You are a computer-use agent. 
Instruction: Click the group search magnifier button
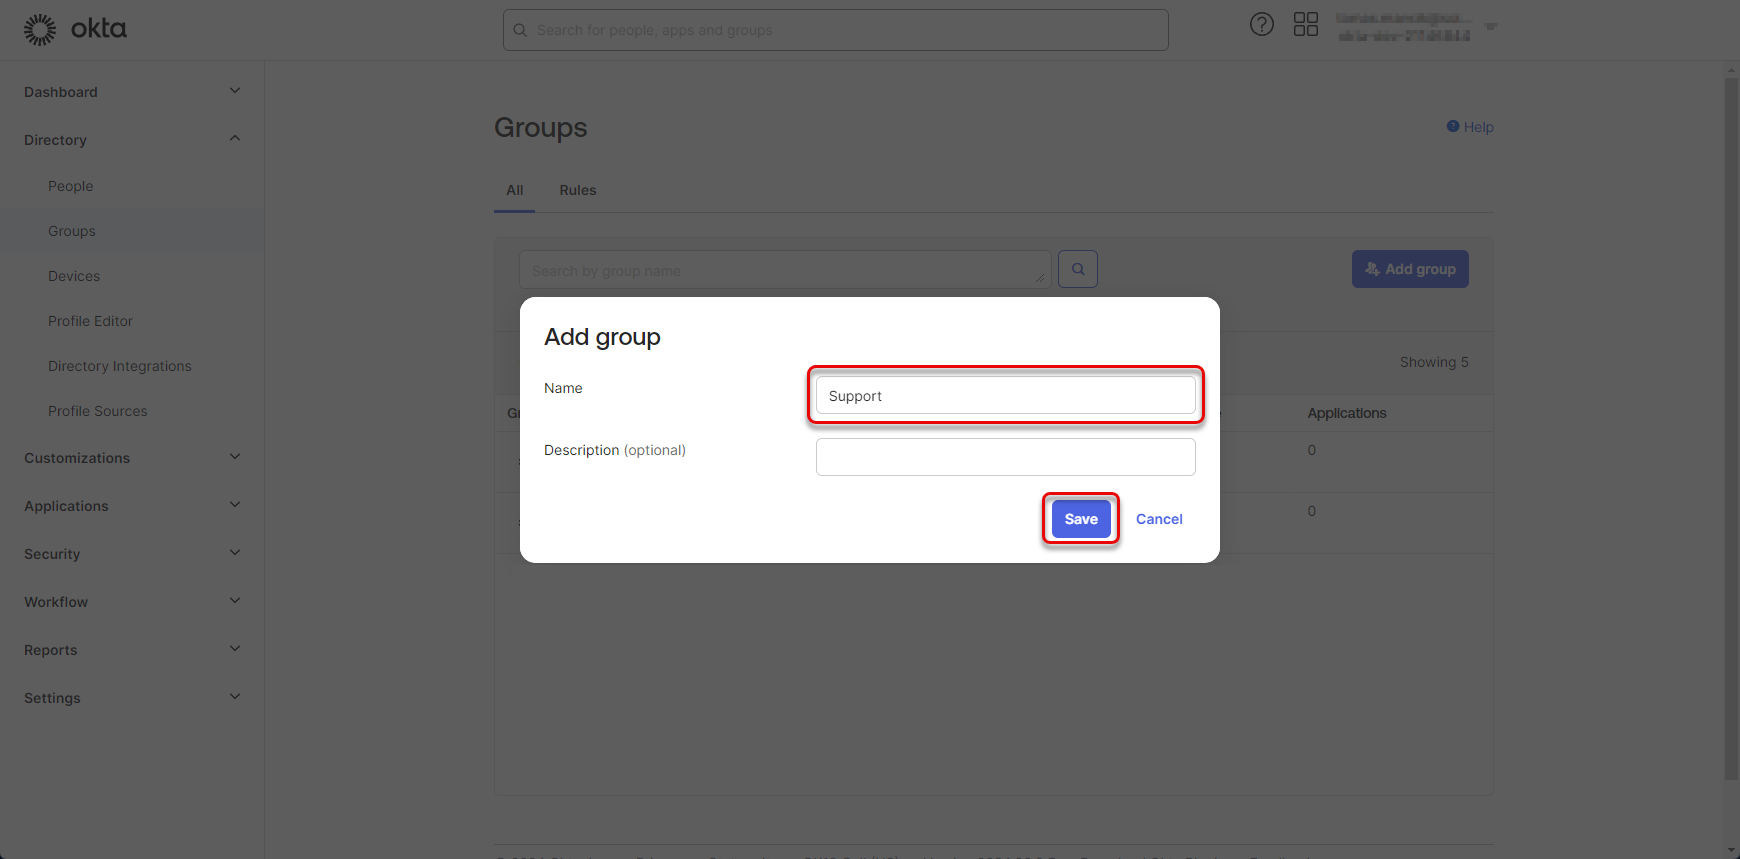coord(1078,269)
